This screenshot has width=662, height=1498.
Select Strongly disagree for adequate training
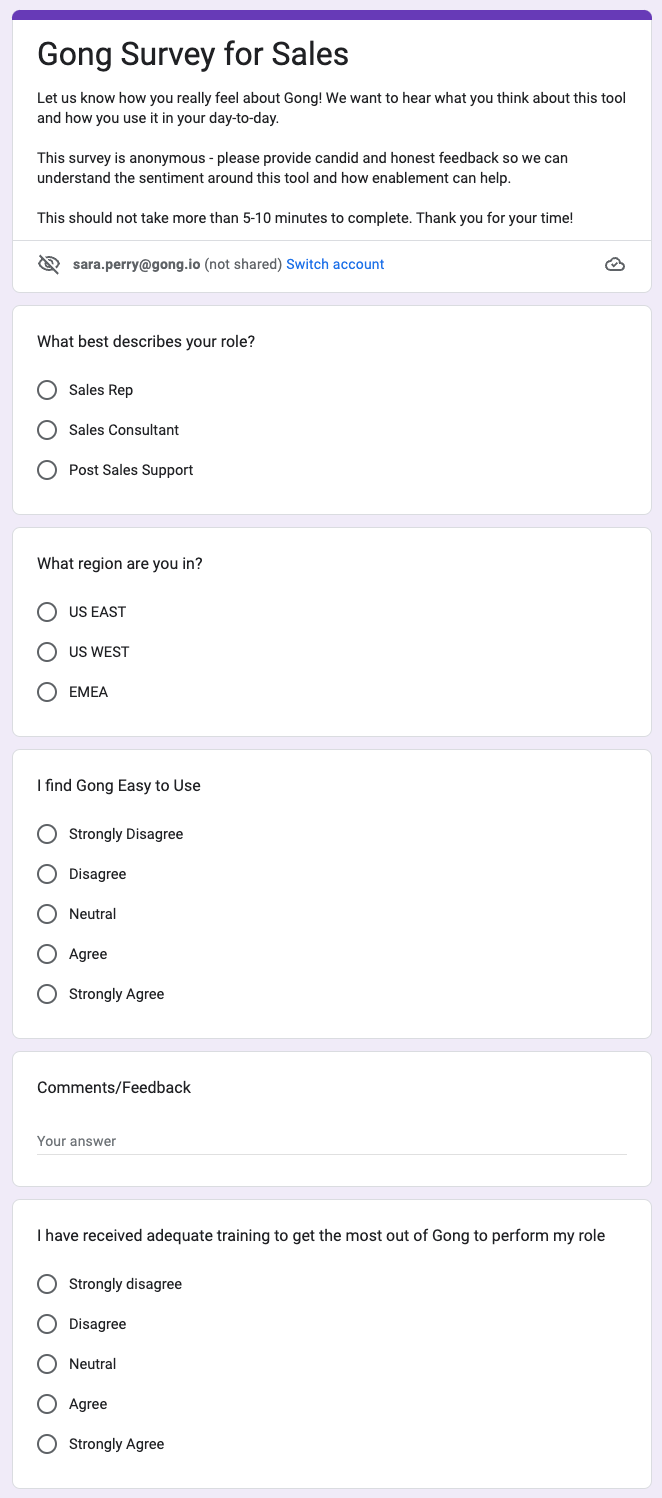click(47, 1284)
